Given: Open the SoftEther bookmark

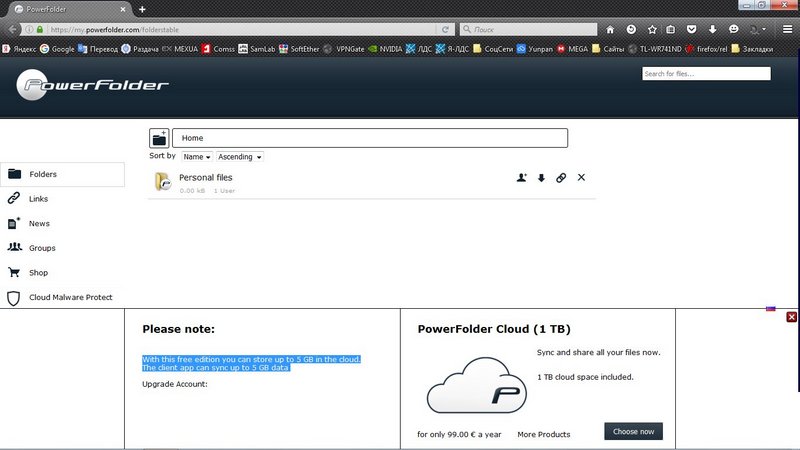Looking at the screenshot, I should pyautogui.click(x=299, y=49).
